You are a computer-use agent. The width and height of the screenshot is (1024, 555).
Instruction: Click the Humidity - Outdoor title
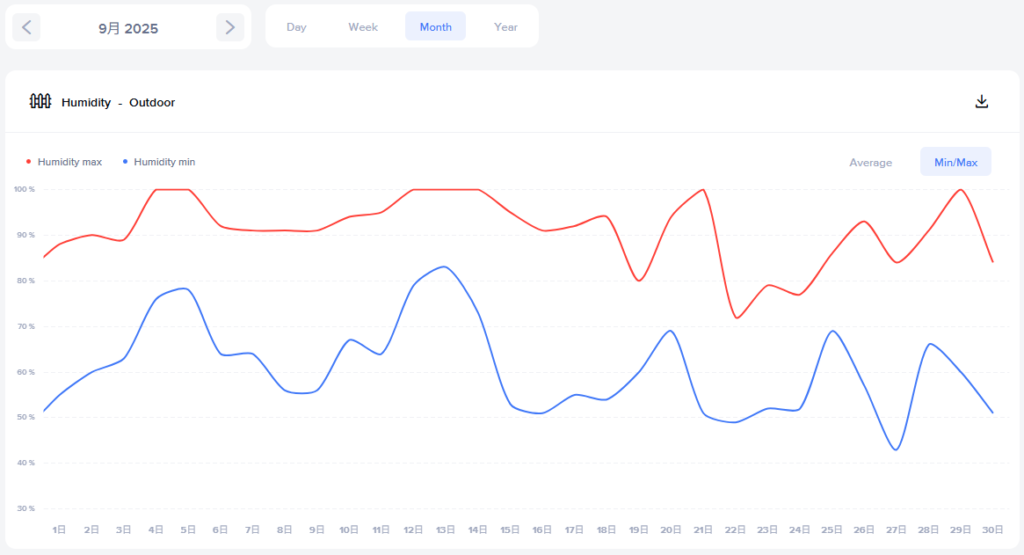point(118,102)
